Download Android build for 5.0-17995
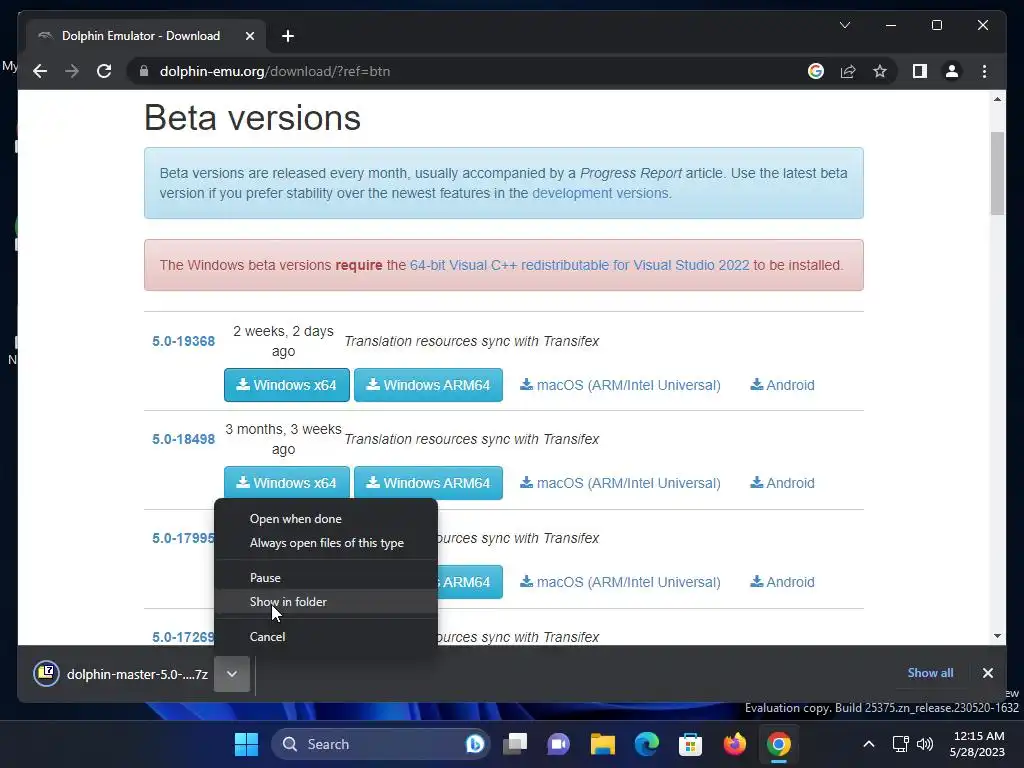Image resolution: width=1024 pixels, height=768 pixels. pyautogui.click(x=782, y=582)
